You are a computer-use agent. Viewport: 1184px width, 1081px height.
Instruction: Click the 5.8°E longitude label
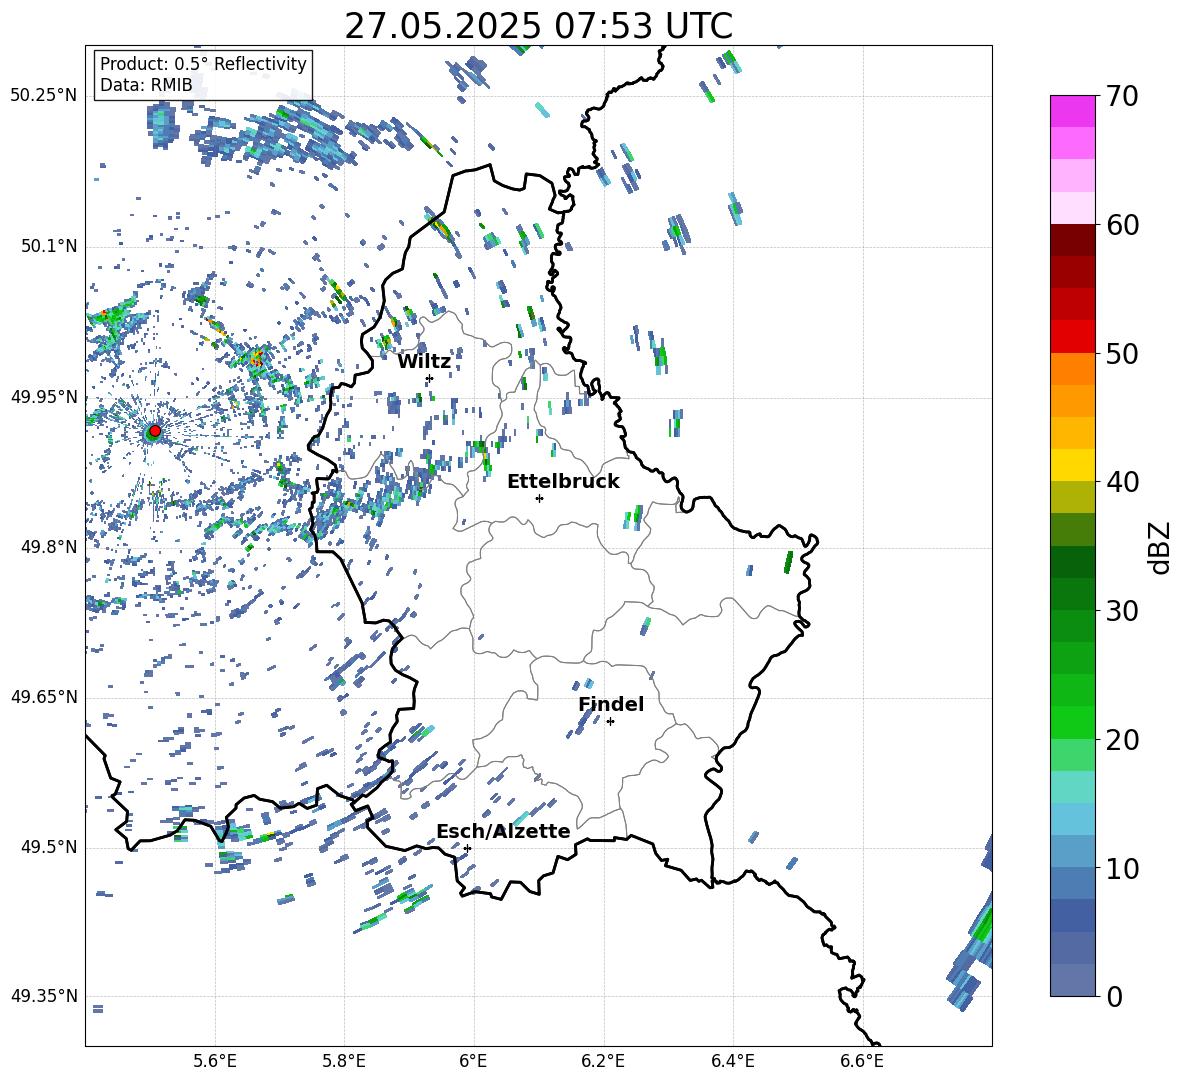(x=345, y=1061)
